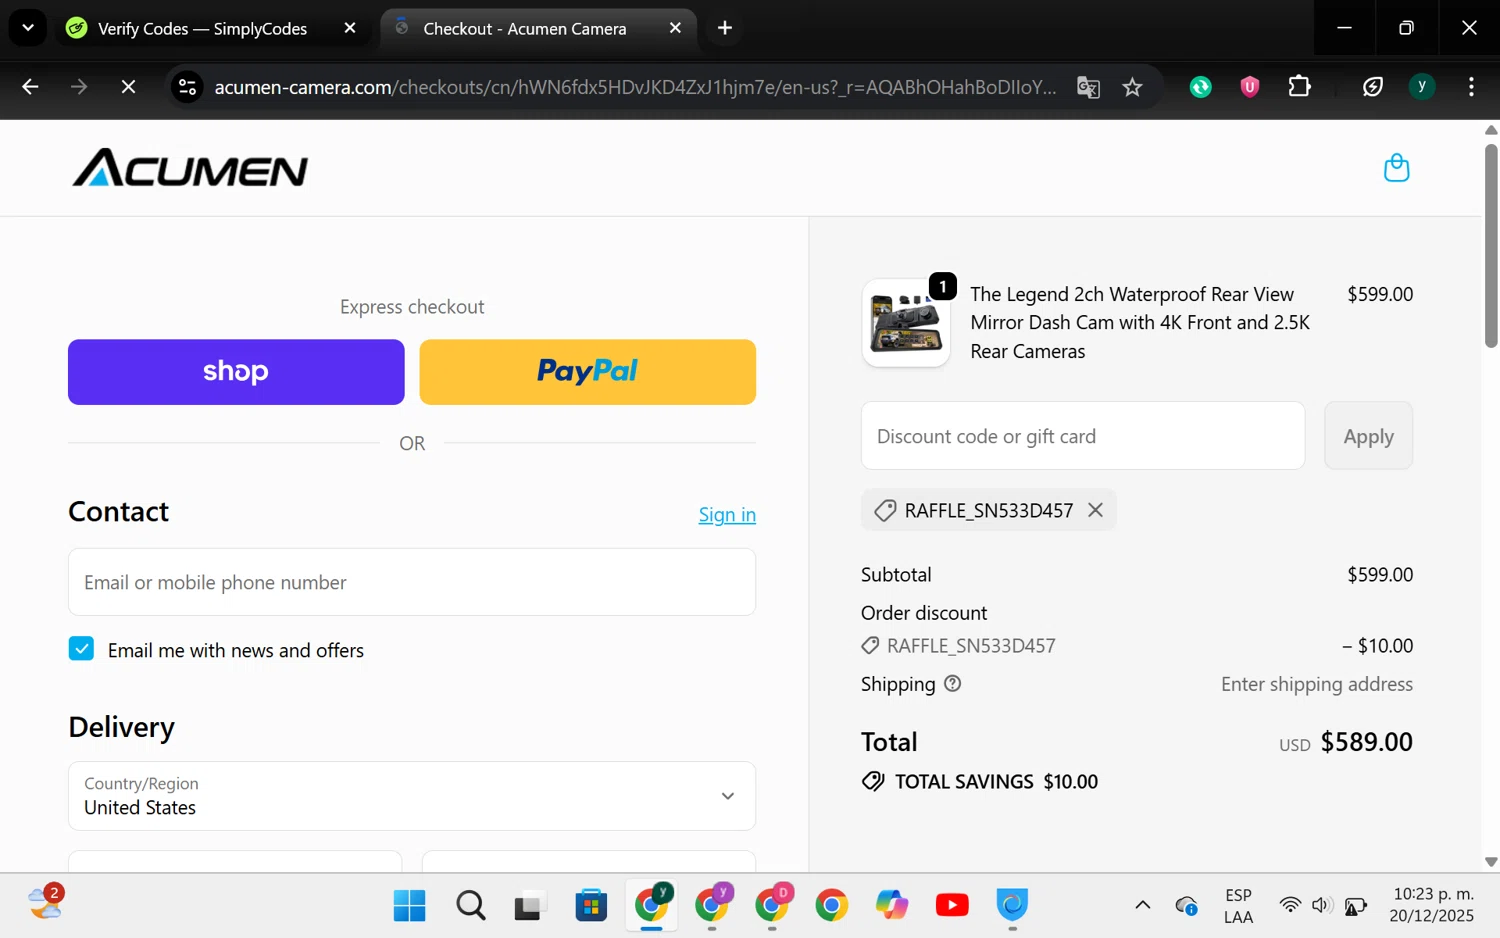The image size is (1500, 938).
Task: Click the address bar URL
Action: tap(635, 87)
